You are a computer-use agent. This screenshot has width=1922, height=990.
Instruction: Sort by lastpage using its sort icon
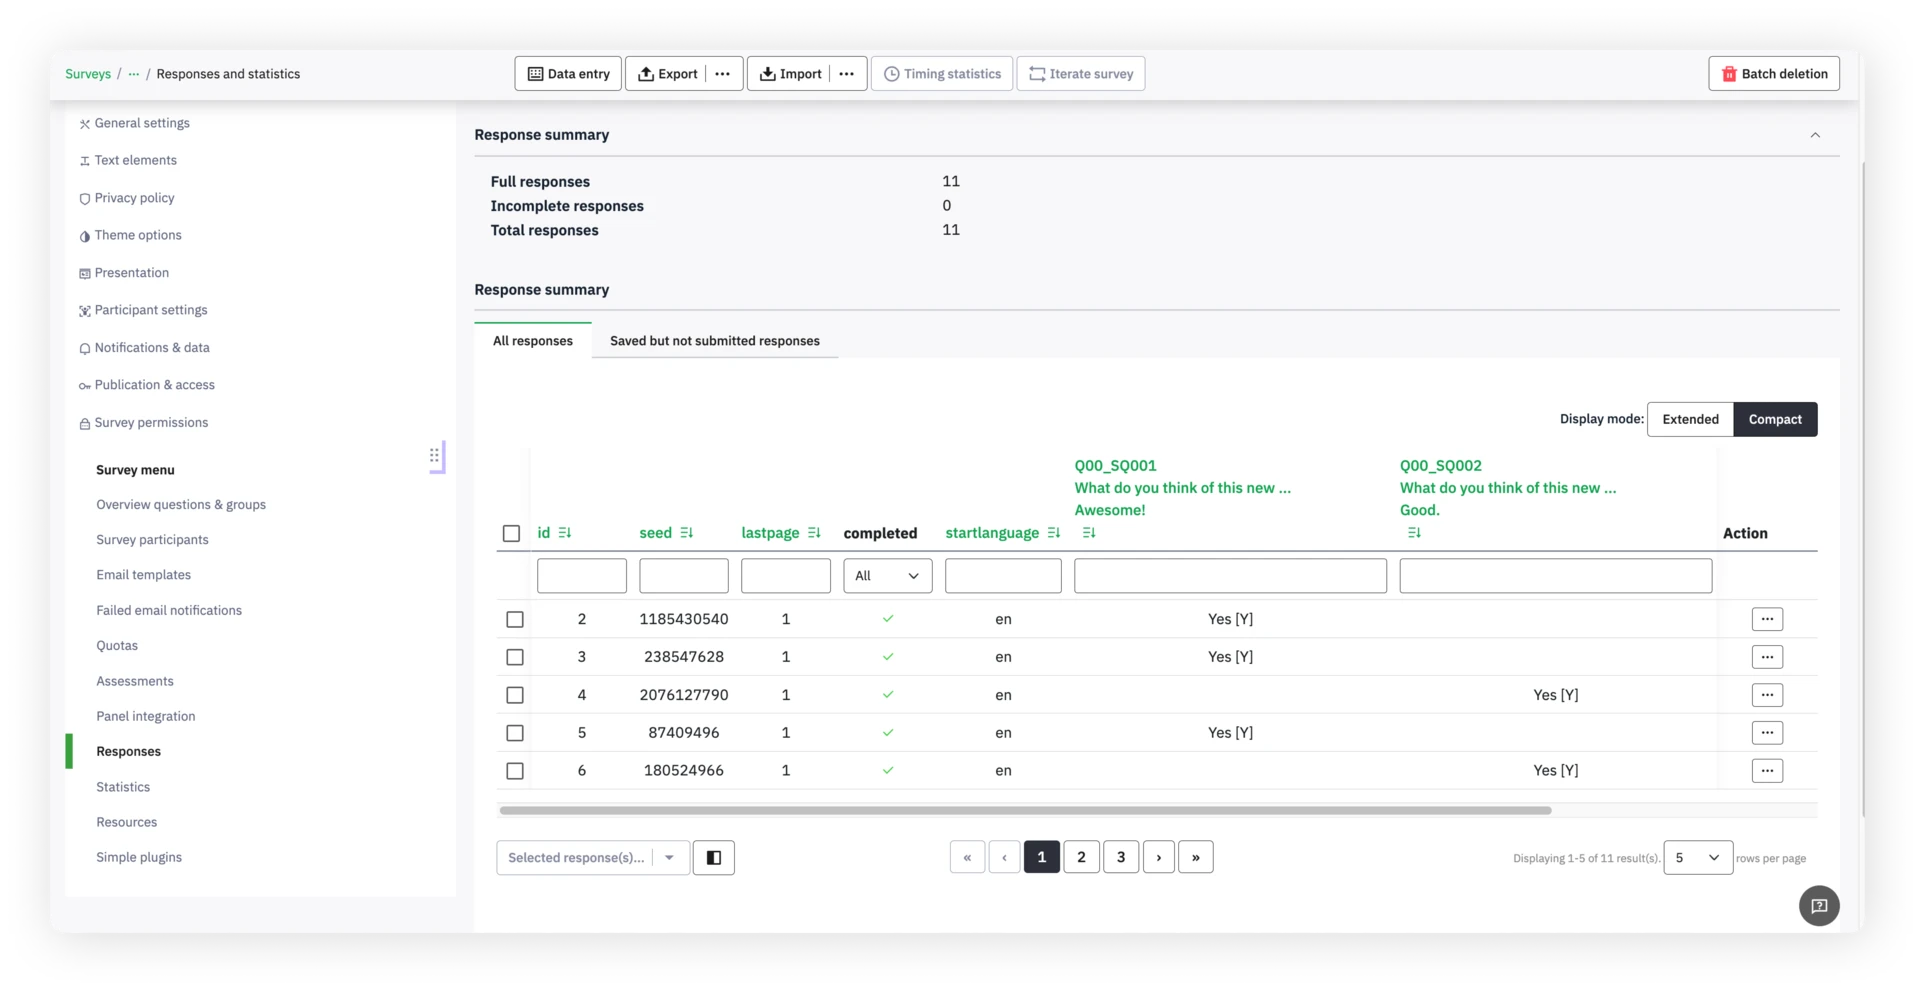814,533
